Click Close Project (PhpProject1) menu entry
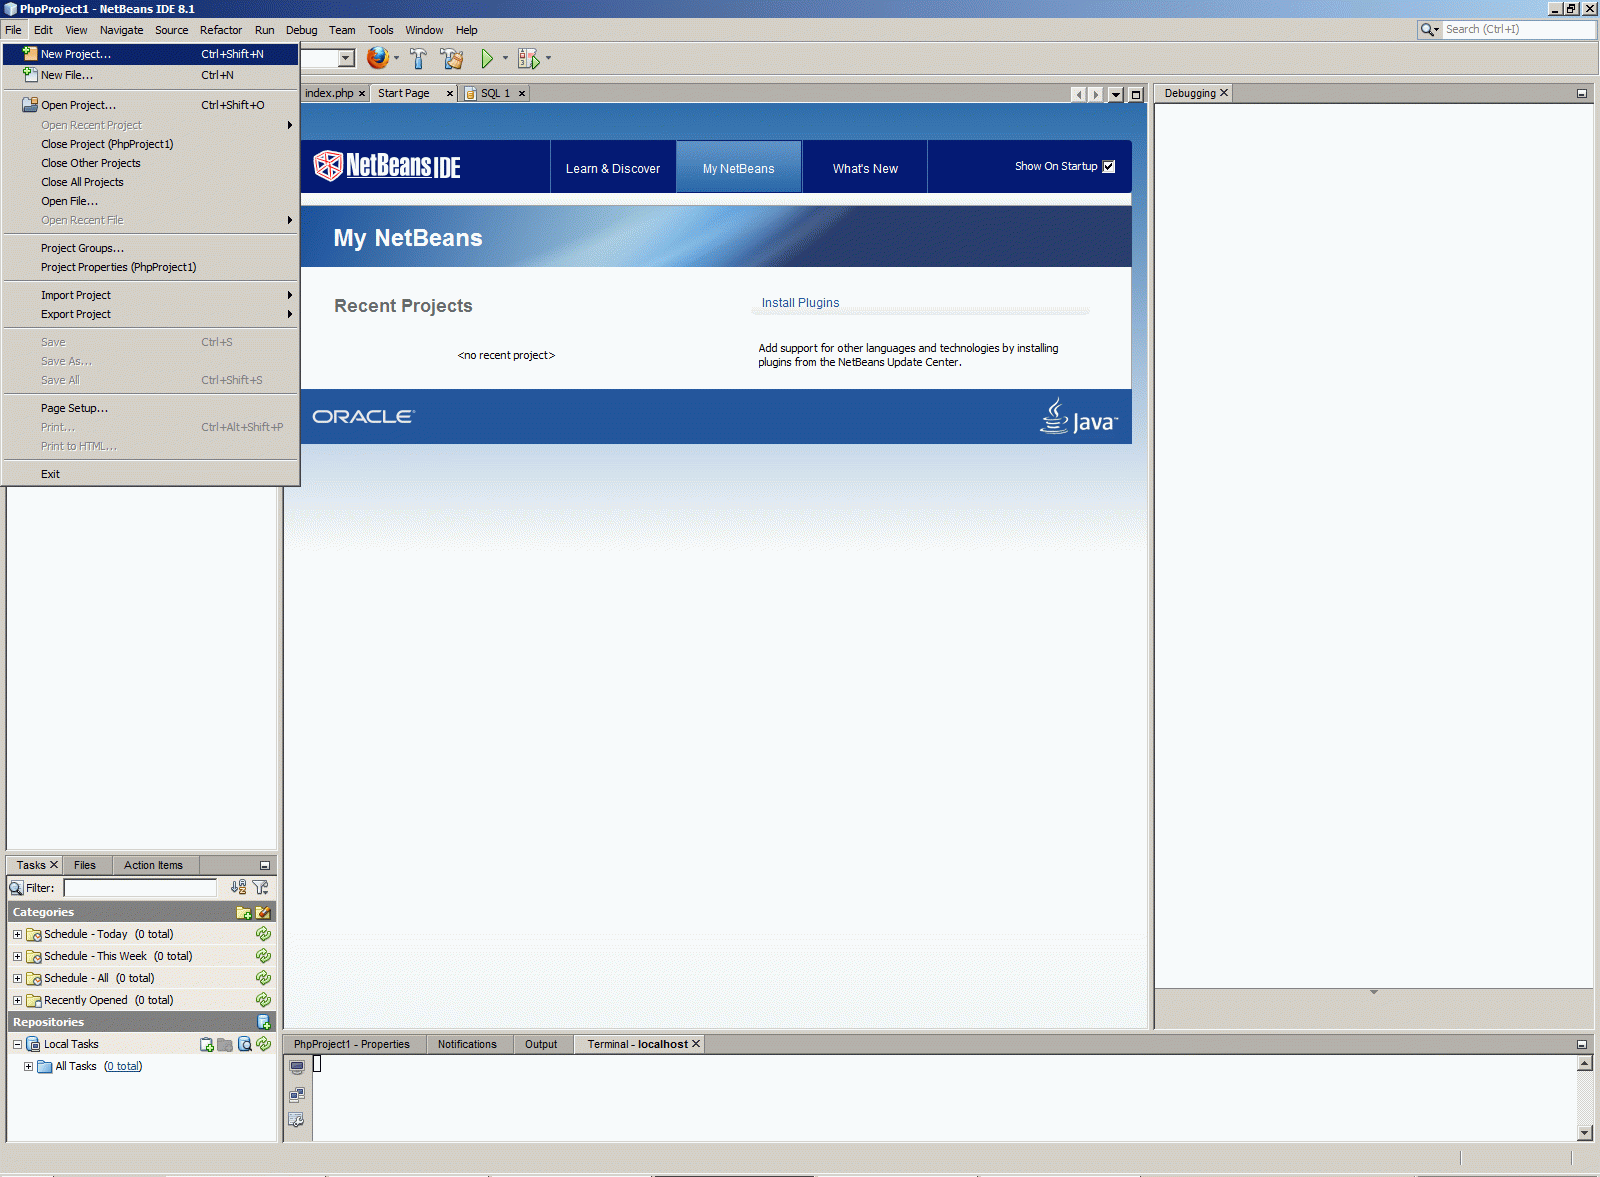 [151, 144]
